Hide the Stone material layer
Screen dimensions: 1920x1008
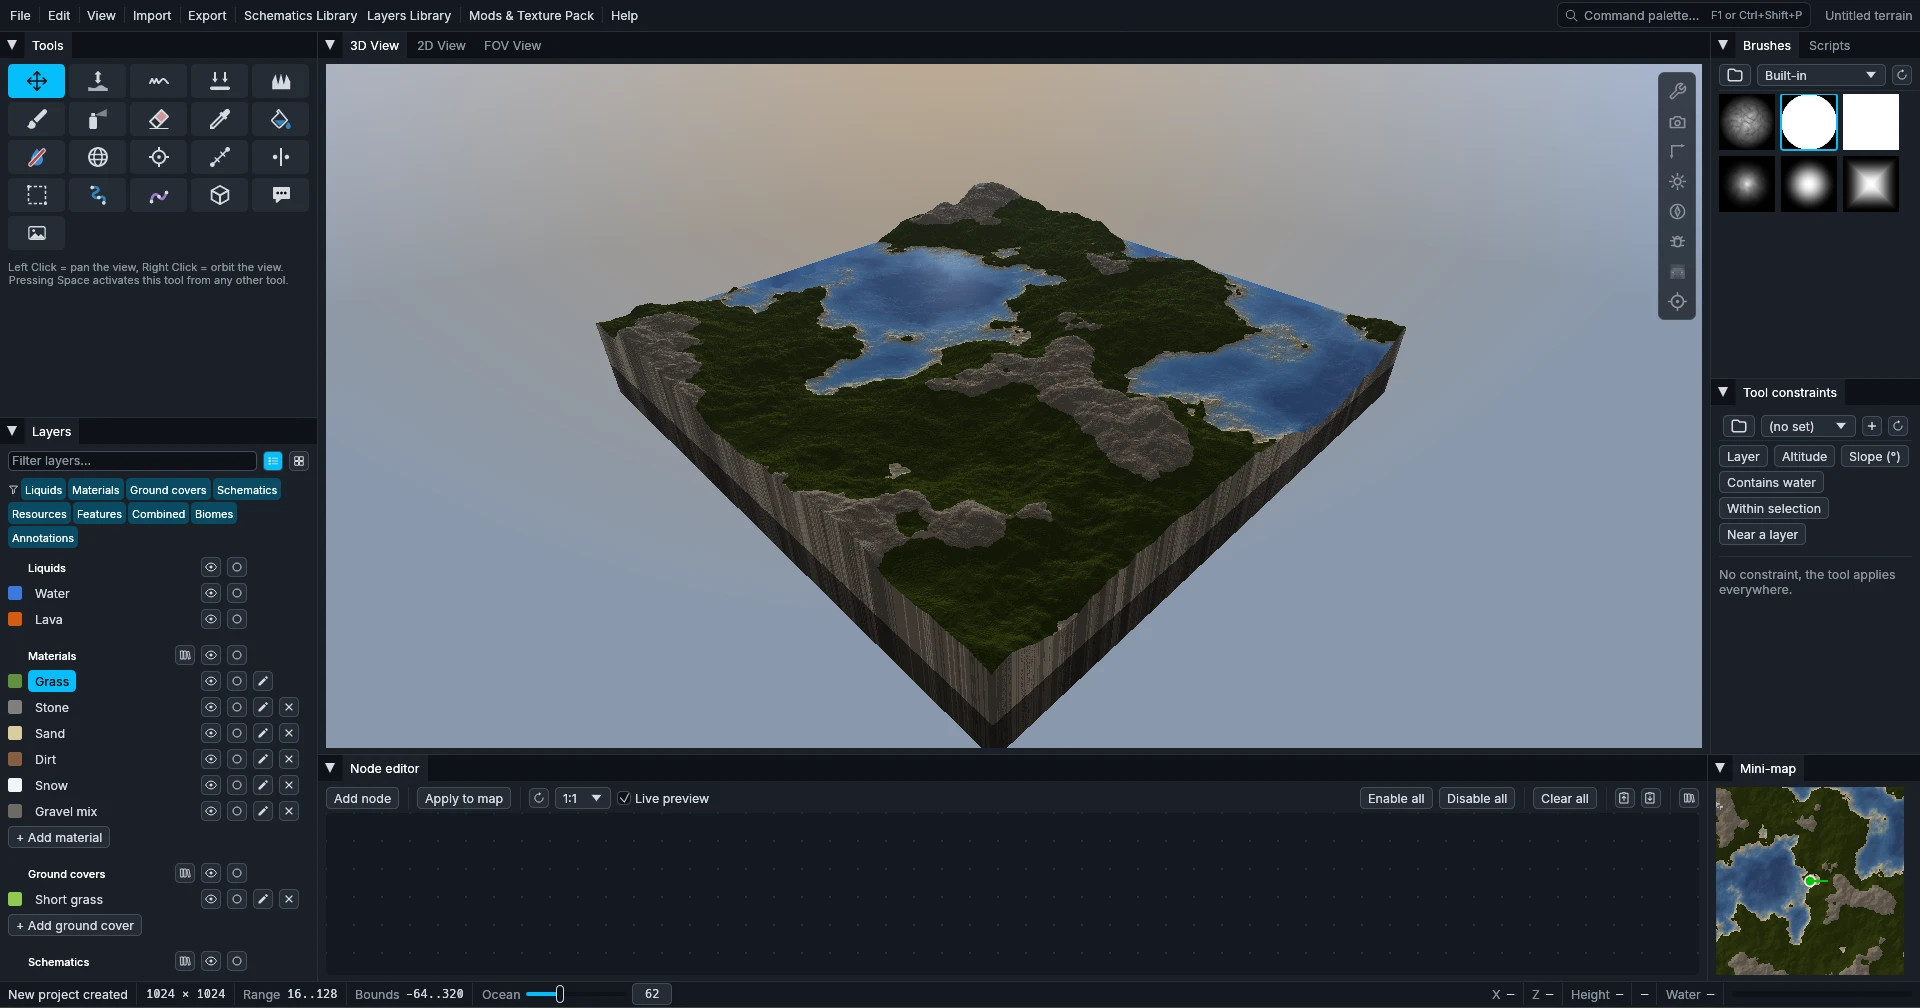tap(211, 707)
